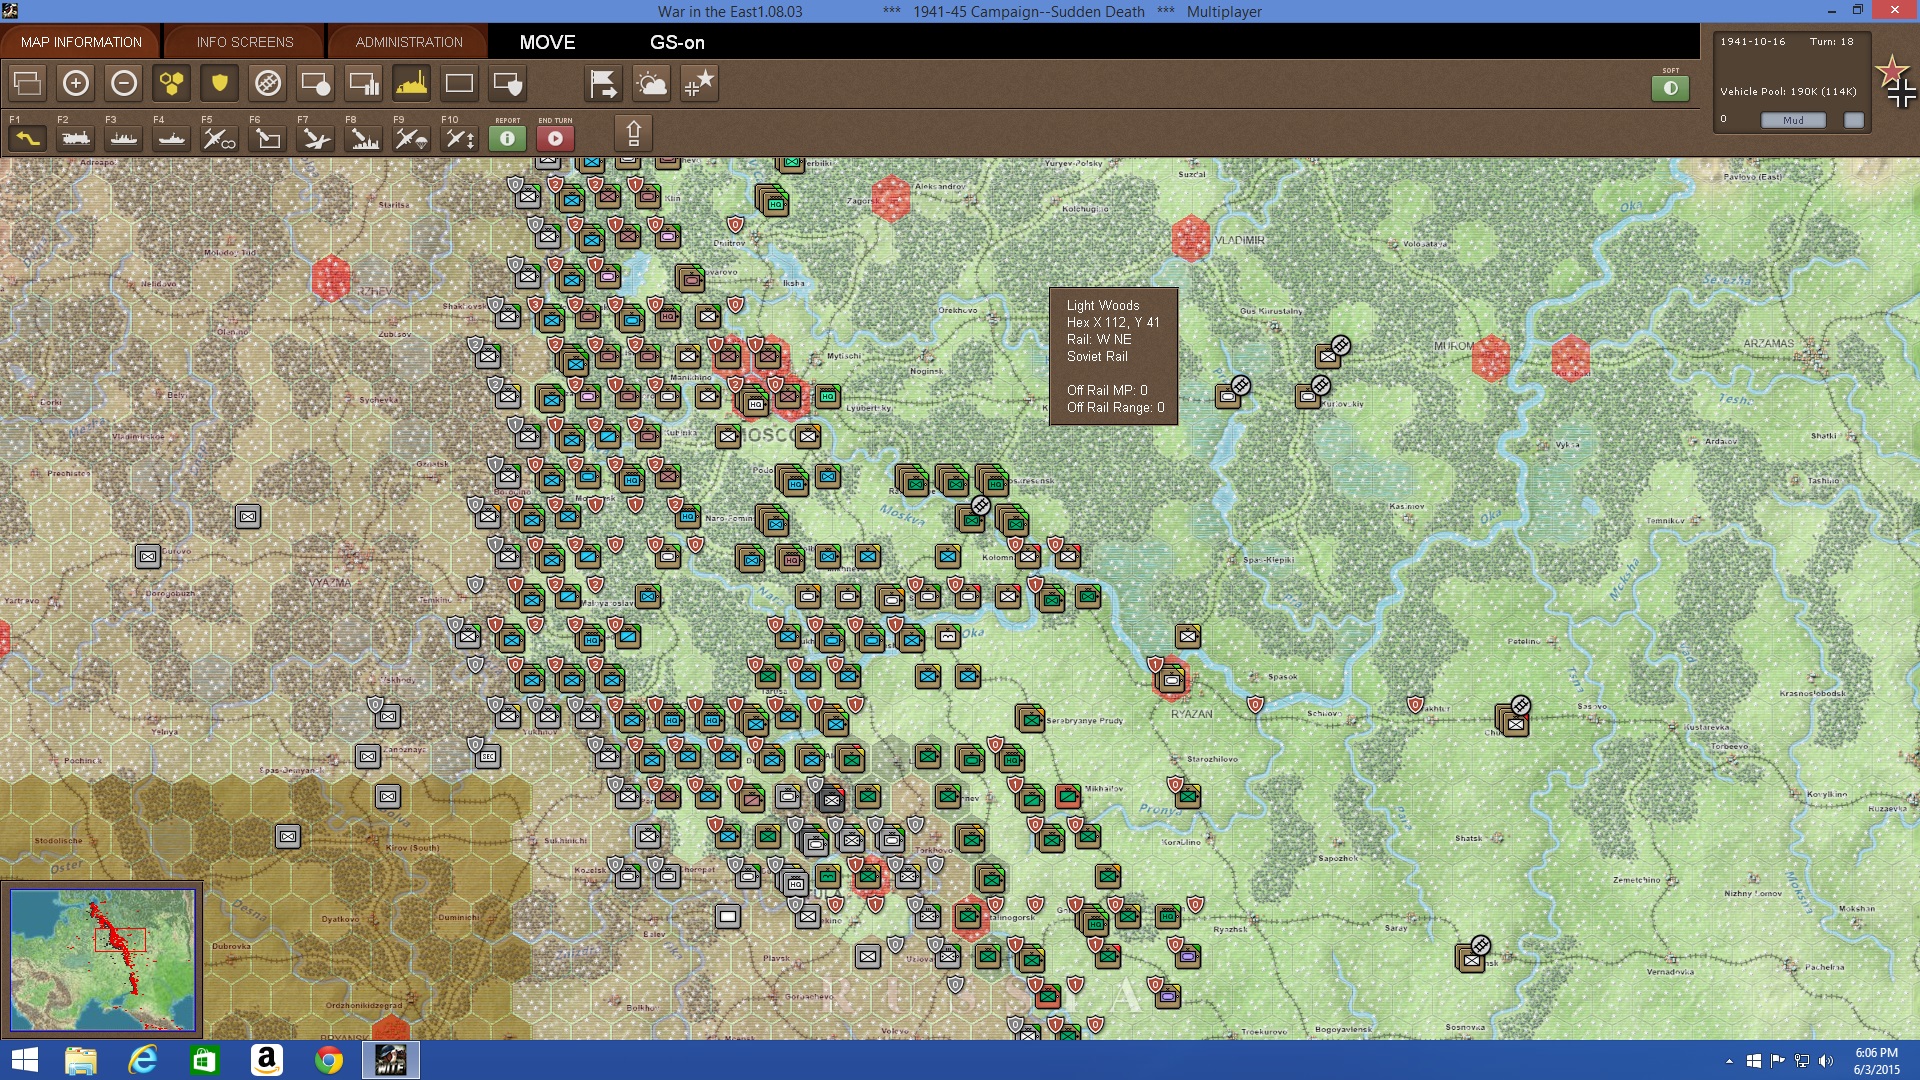Open Windows Start menu
Screen dimensions: 1920x1080
24,1060
